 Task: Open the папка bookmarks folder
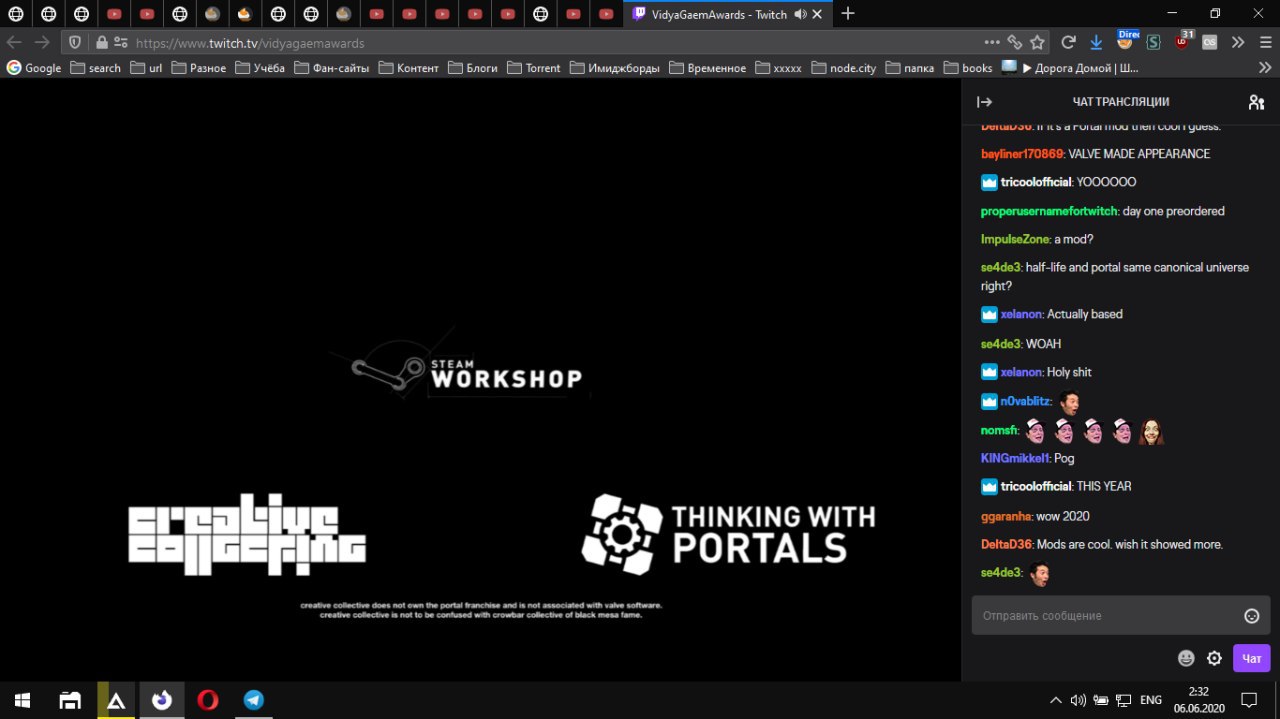pyautogui.click(x=910, y=68)
